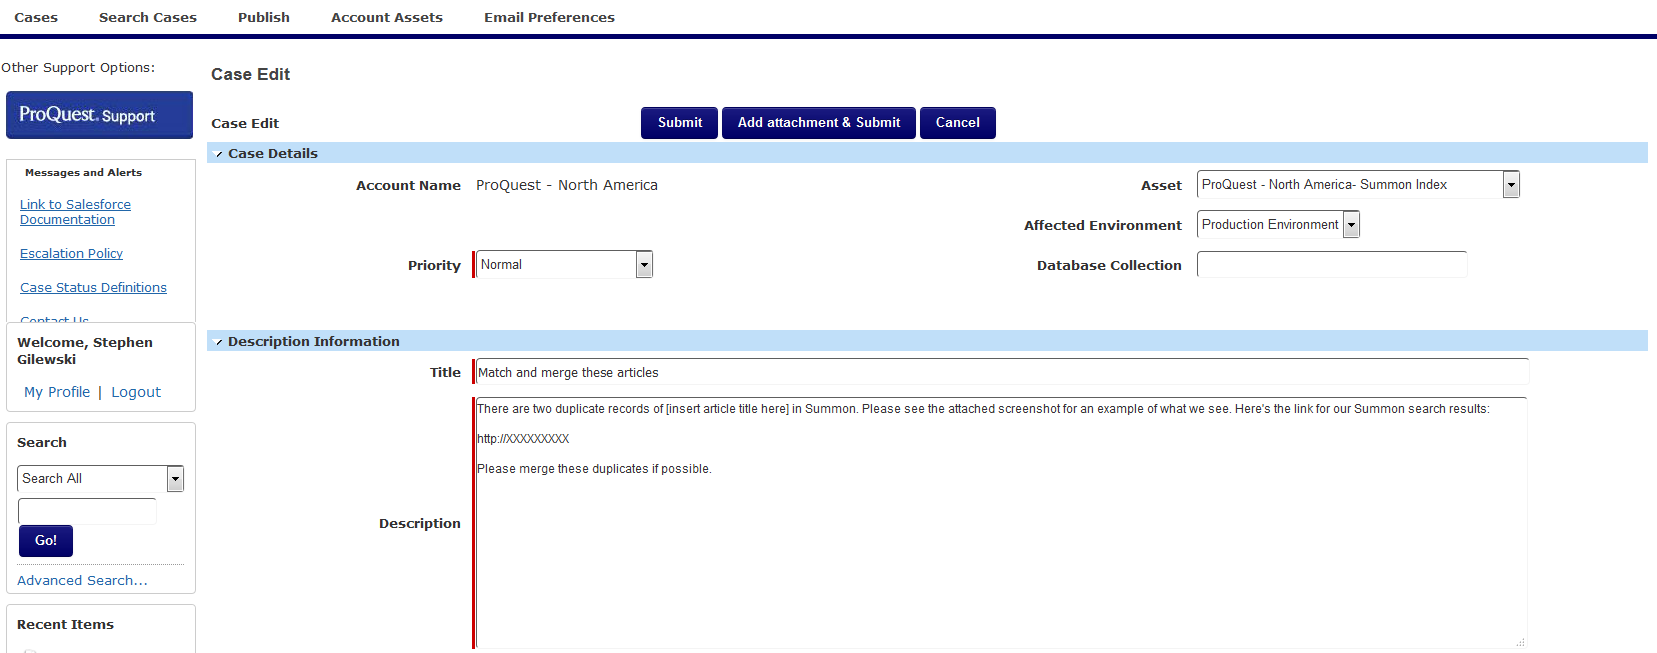This screenshot has height=653, width=1657.
Task: Open the Cases tab
Action: 36,17
